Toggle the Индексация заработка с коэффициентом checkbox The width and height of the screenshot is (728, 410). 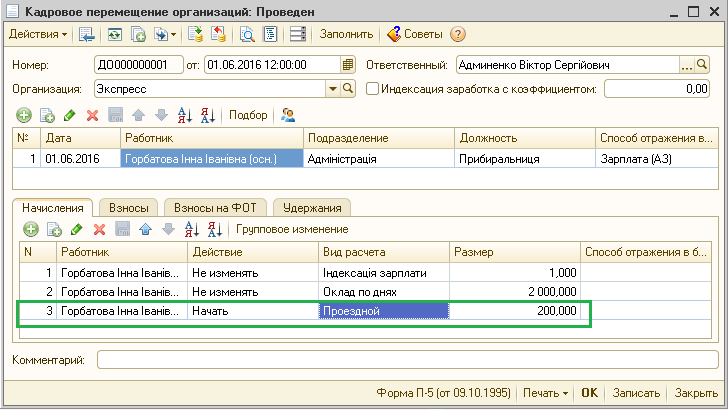click(x=372, y=89)
